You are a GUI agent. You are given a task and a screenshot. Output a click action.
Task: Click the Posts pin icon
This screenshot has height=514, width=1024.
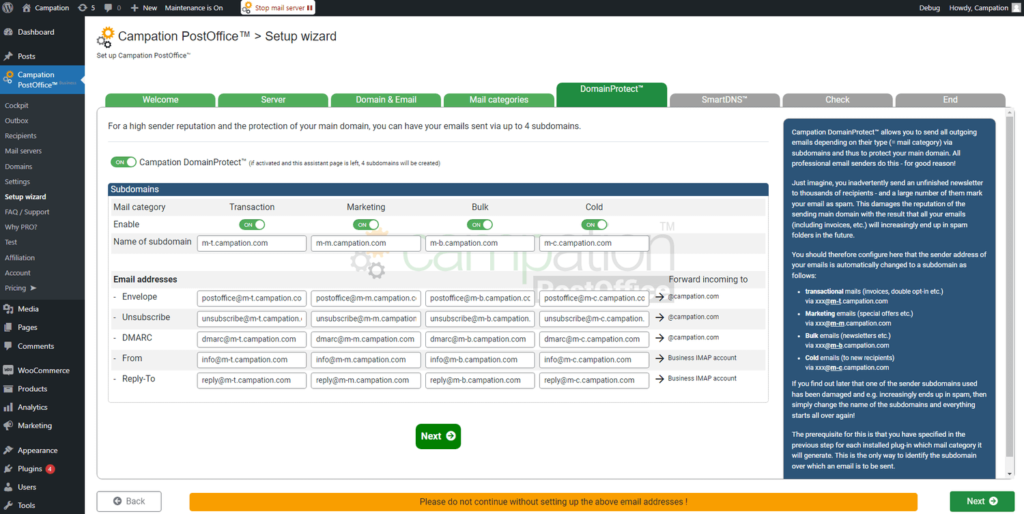(x=8, y=56)
